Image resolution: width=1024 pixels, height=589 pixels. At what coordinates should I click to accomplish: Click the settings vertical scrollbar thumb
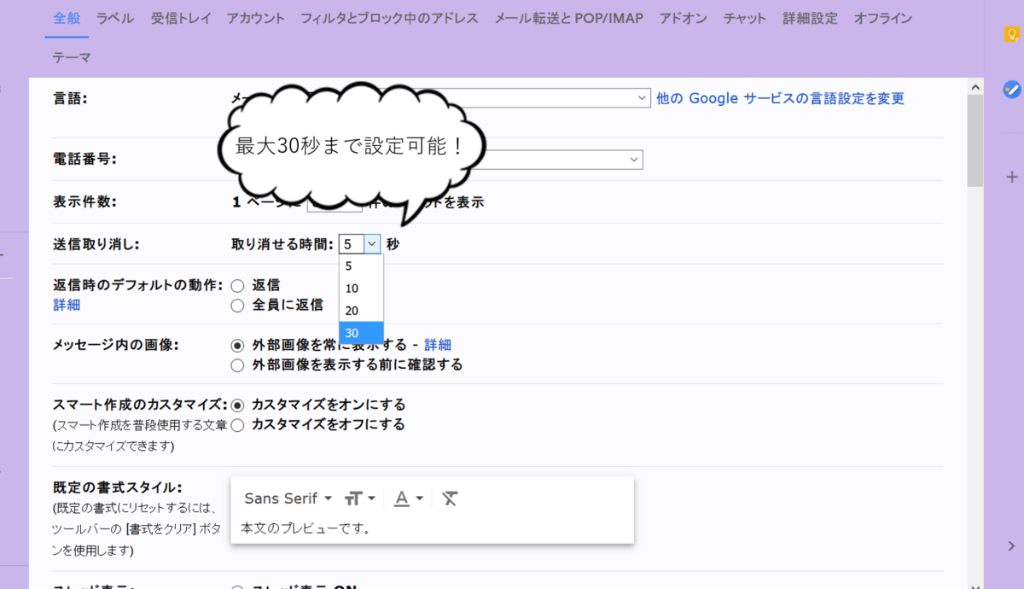(976, 141)
